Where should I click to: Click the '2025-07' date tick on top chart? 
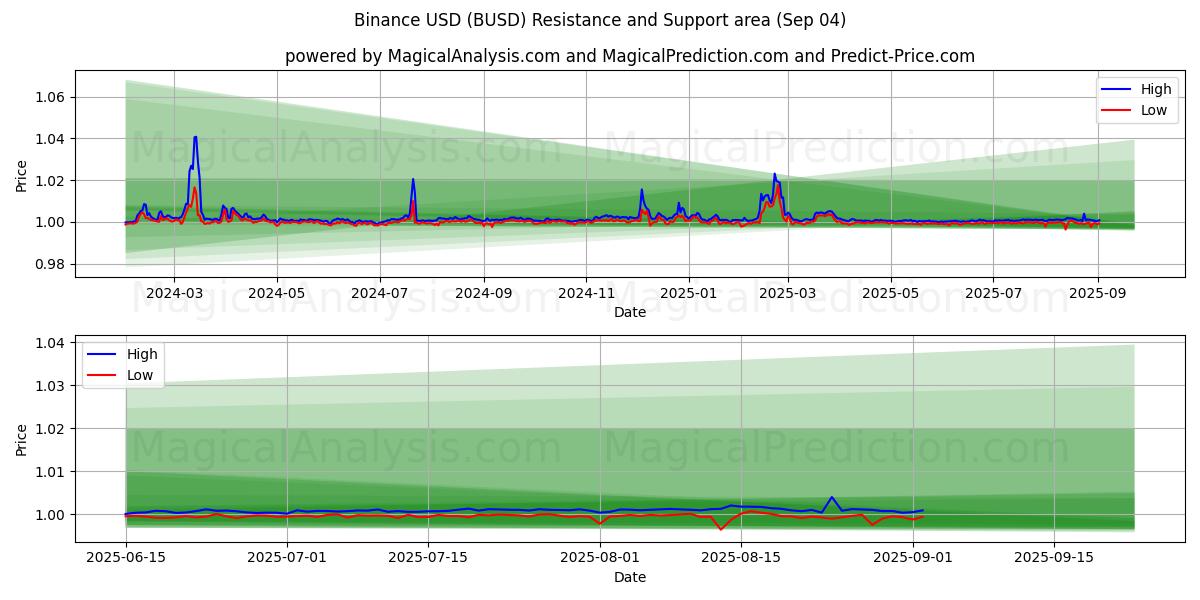click(x=993, y=293)
